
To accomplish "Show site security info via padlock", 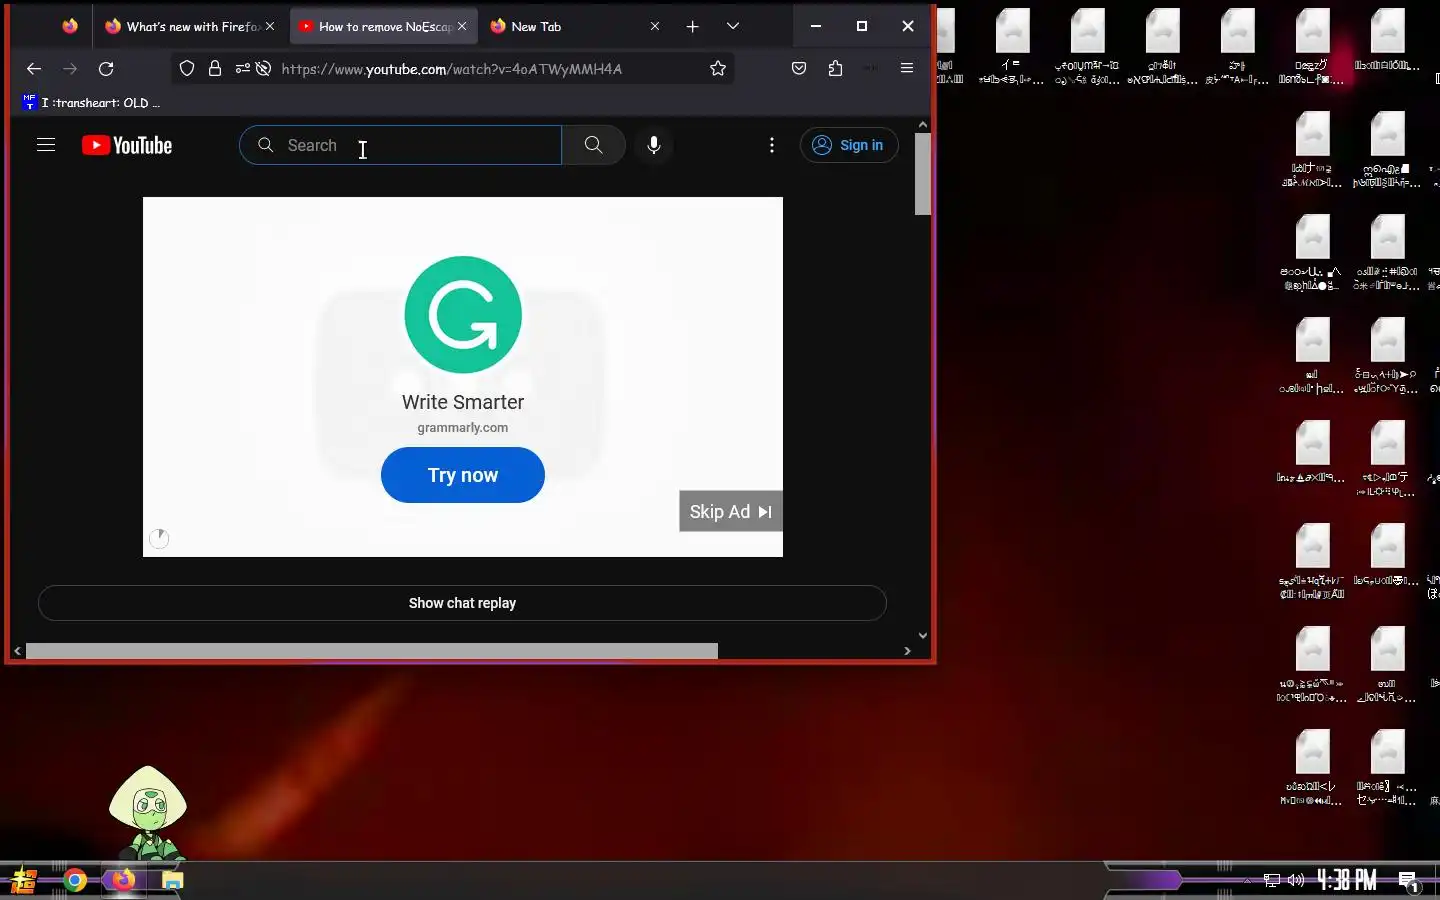I will pos(215,68).
